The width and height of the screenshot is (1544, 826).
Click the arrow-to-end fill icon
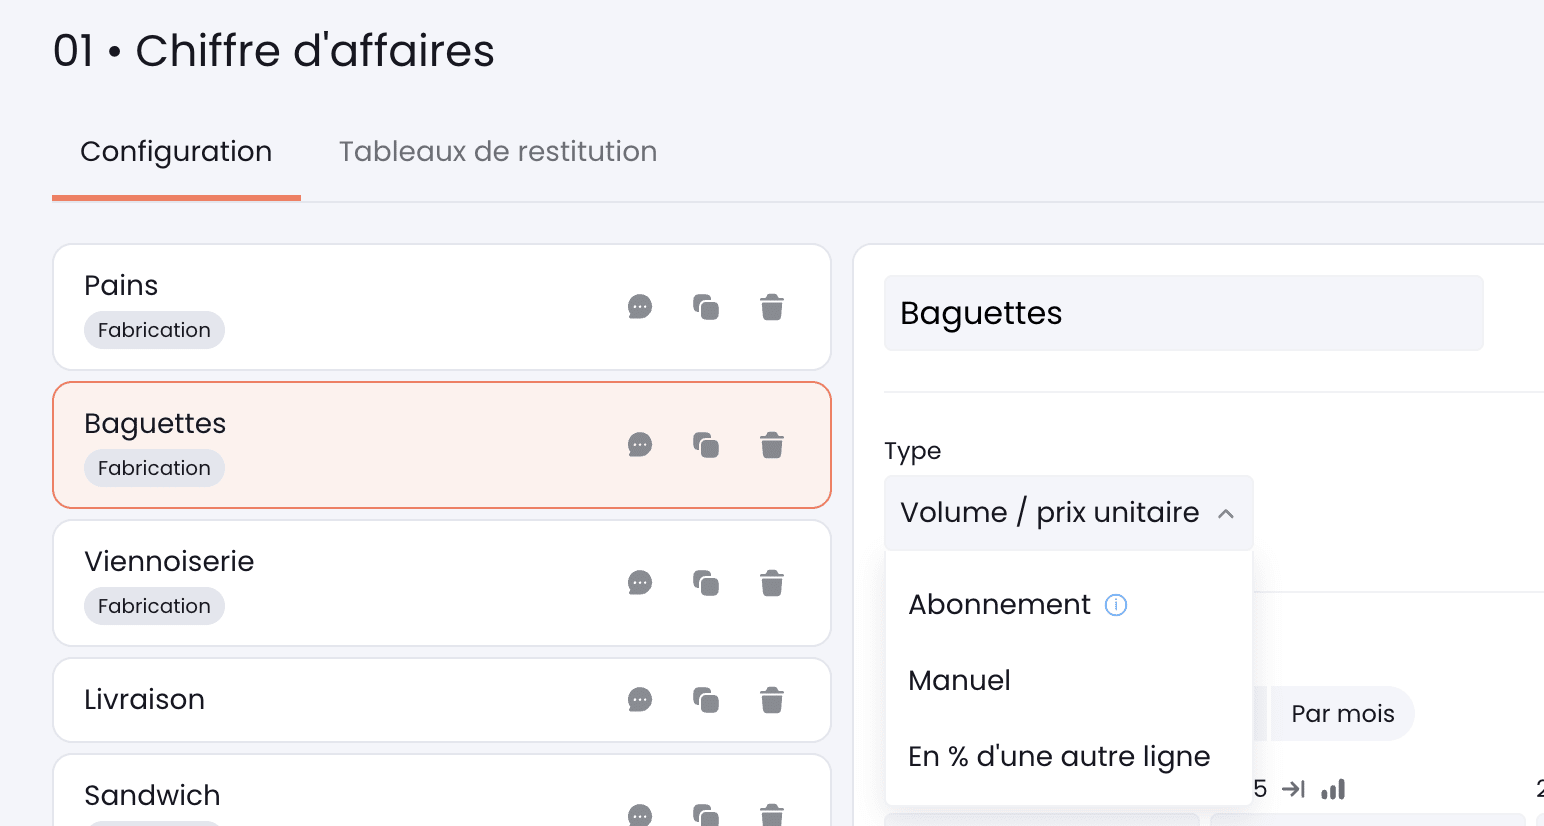pyautogui.click(x=1294, y=789)
